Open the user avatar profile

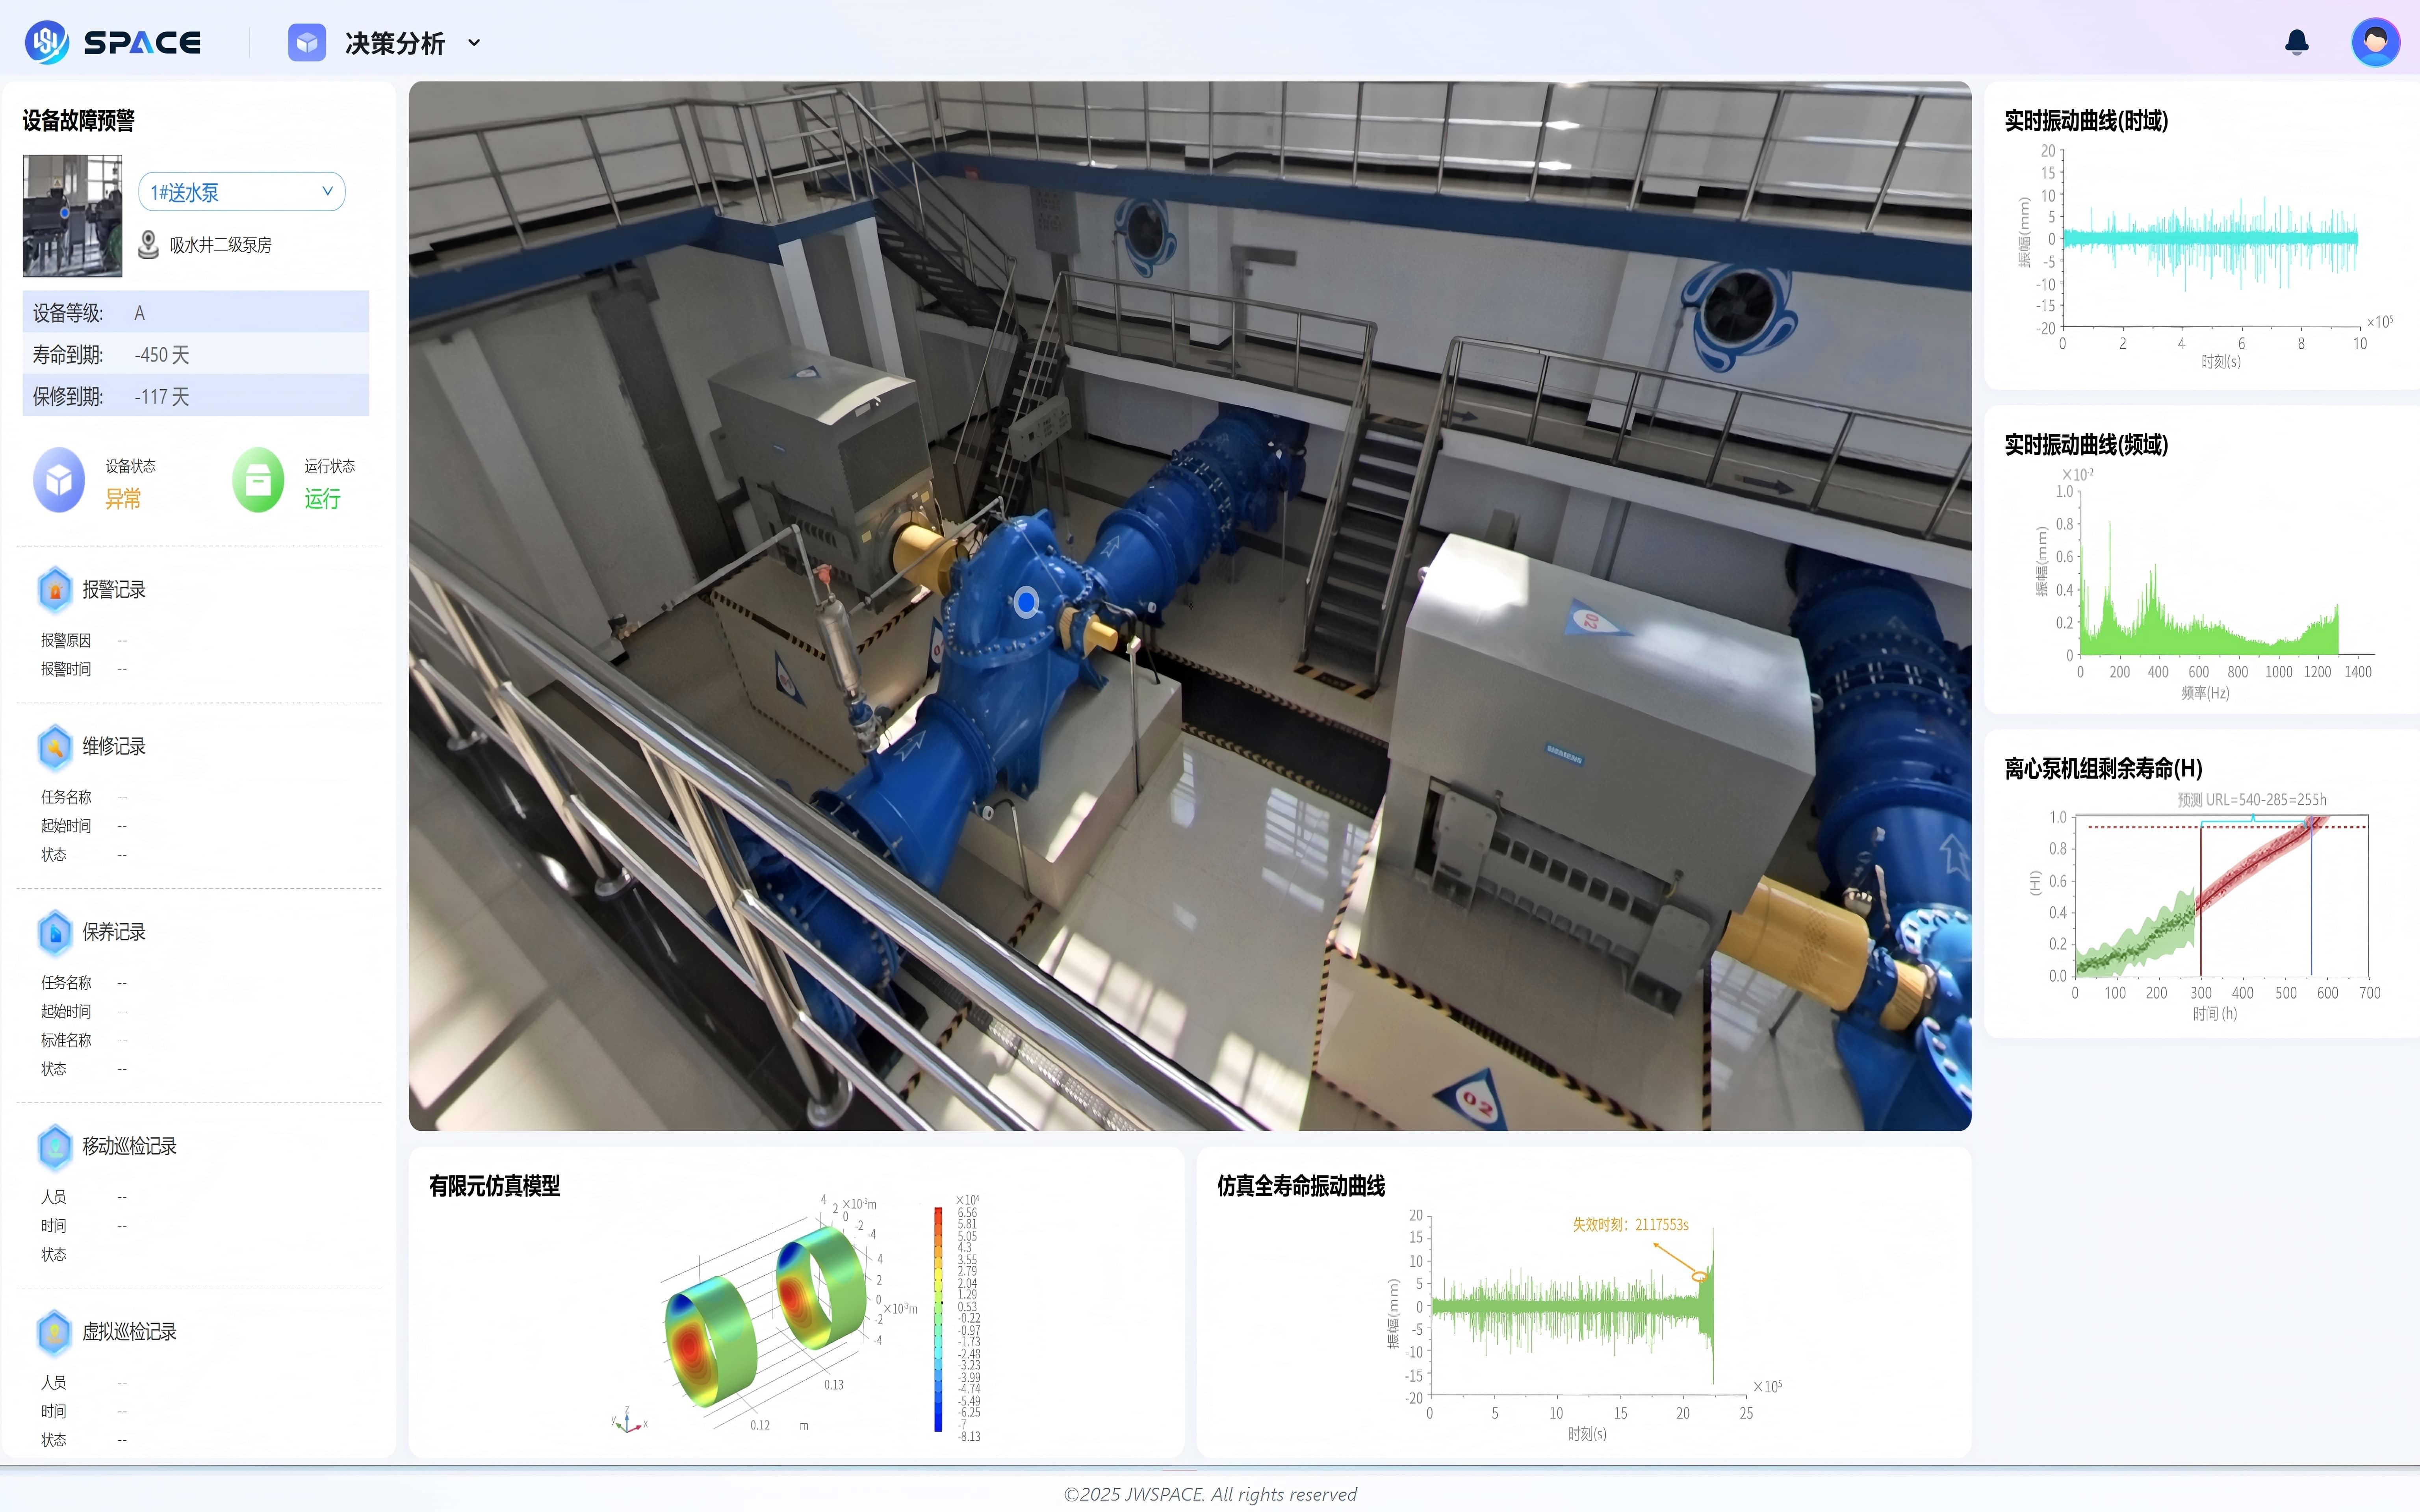2375,42
